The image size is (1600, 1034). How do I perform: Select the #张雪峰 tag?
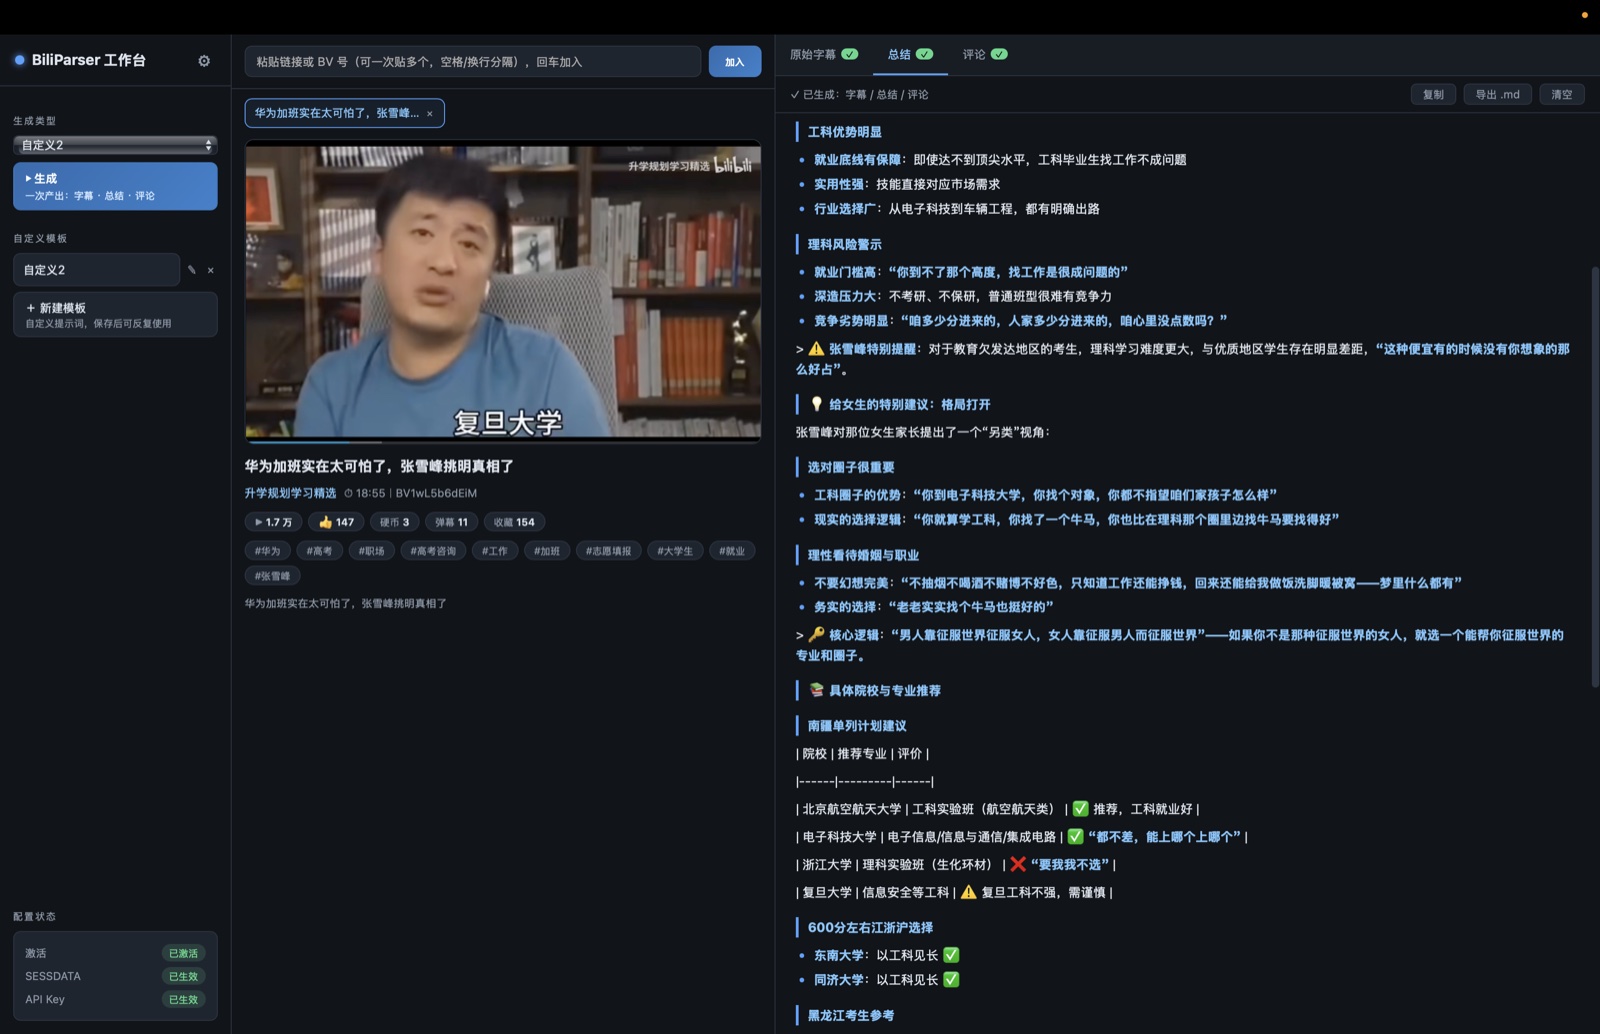coord(272,576)
